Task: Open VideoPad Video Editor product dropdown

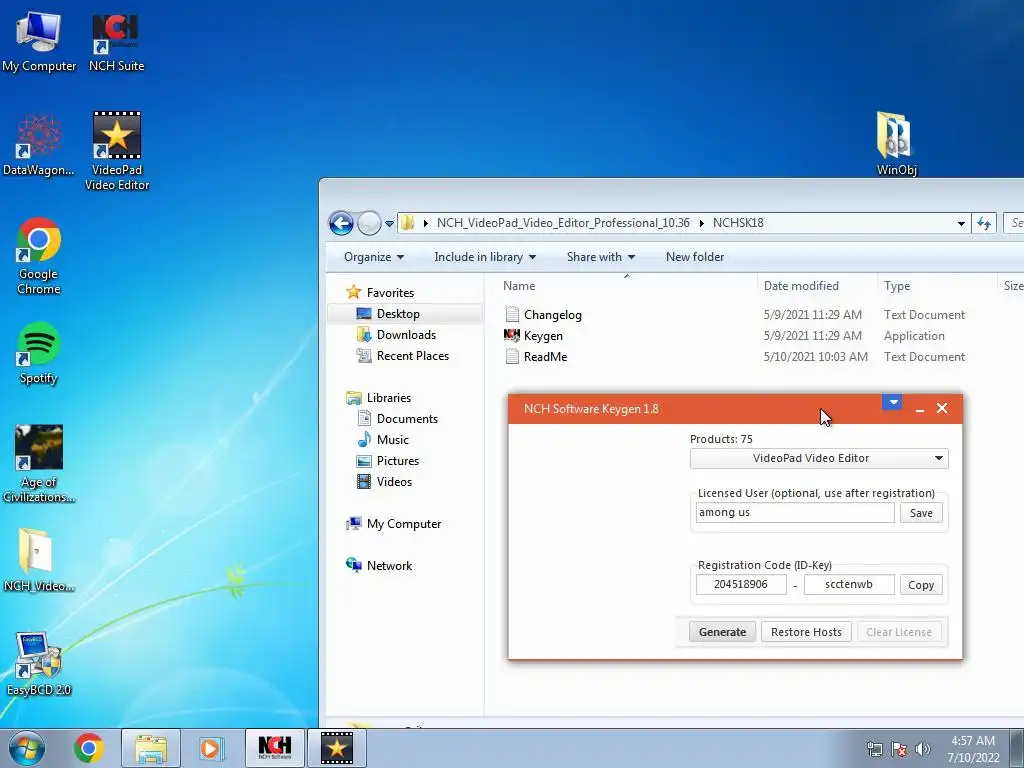Action: (819, 458)
